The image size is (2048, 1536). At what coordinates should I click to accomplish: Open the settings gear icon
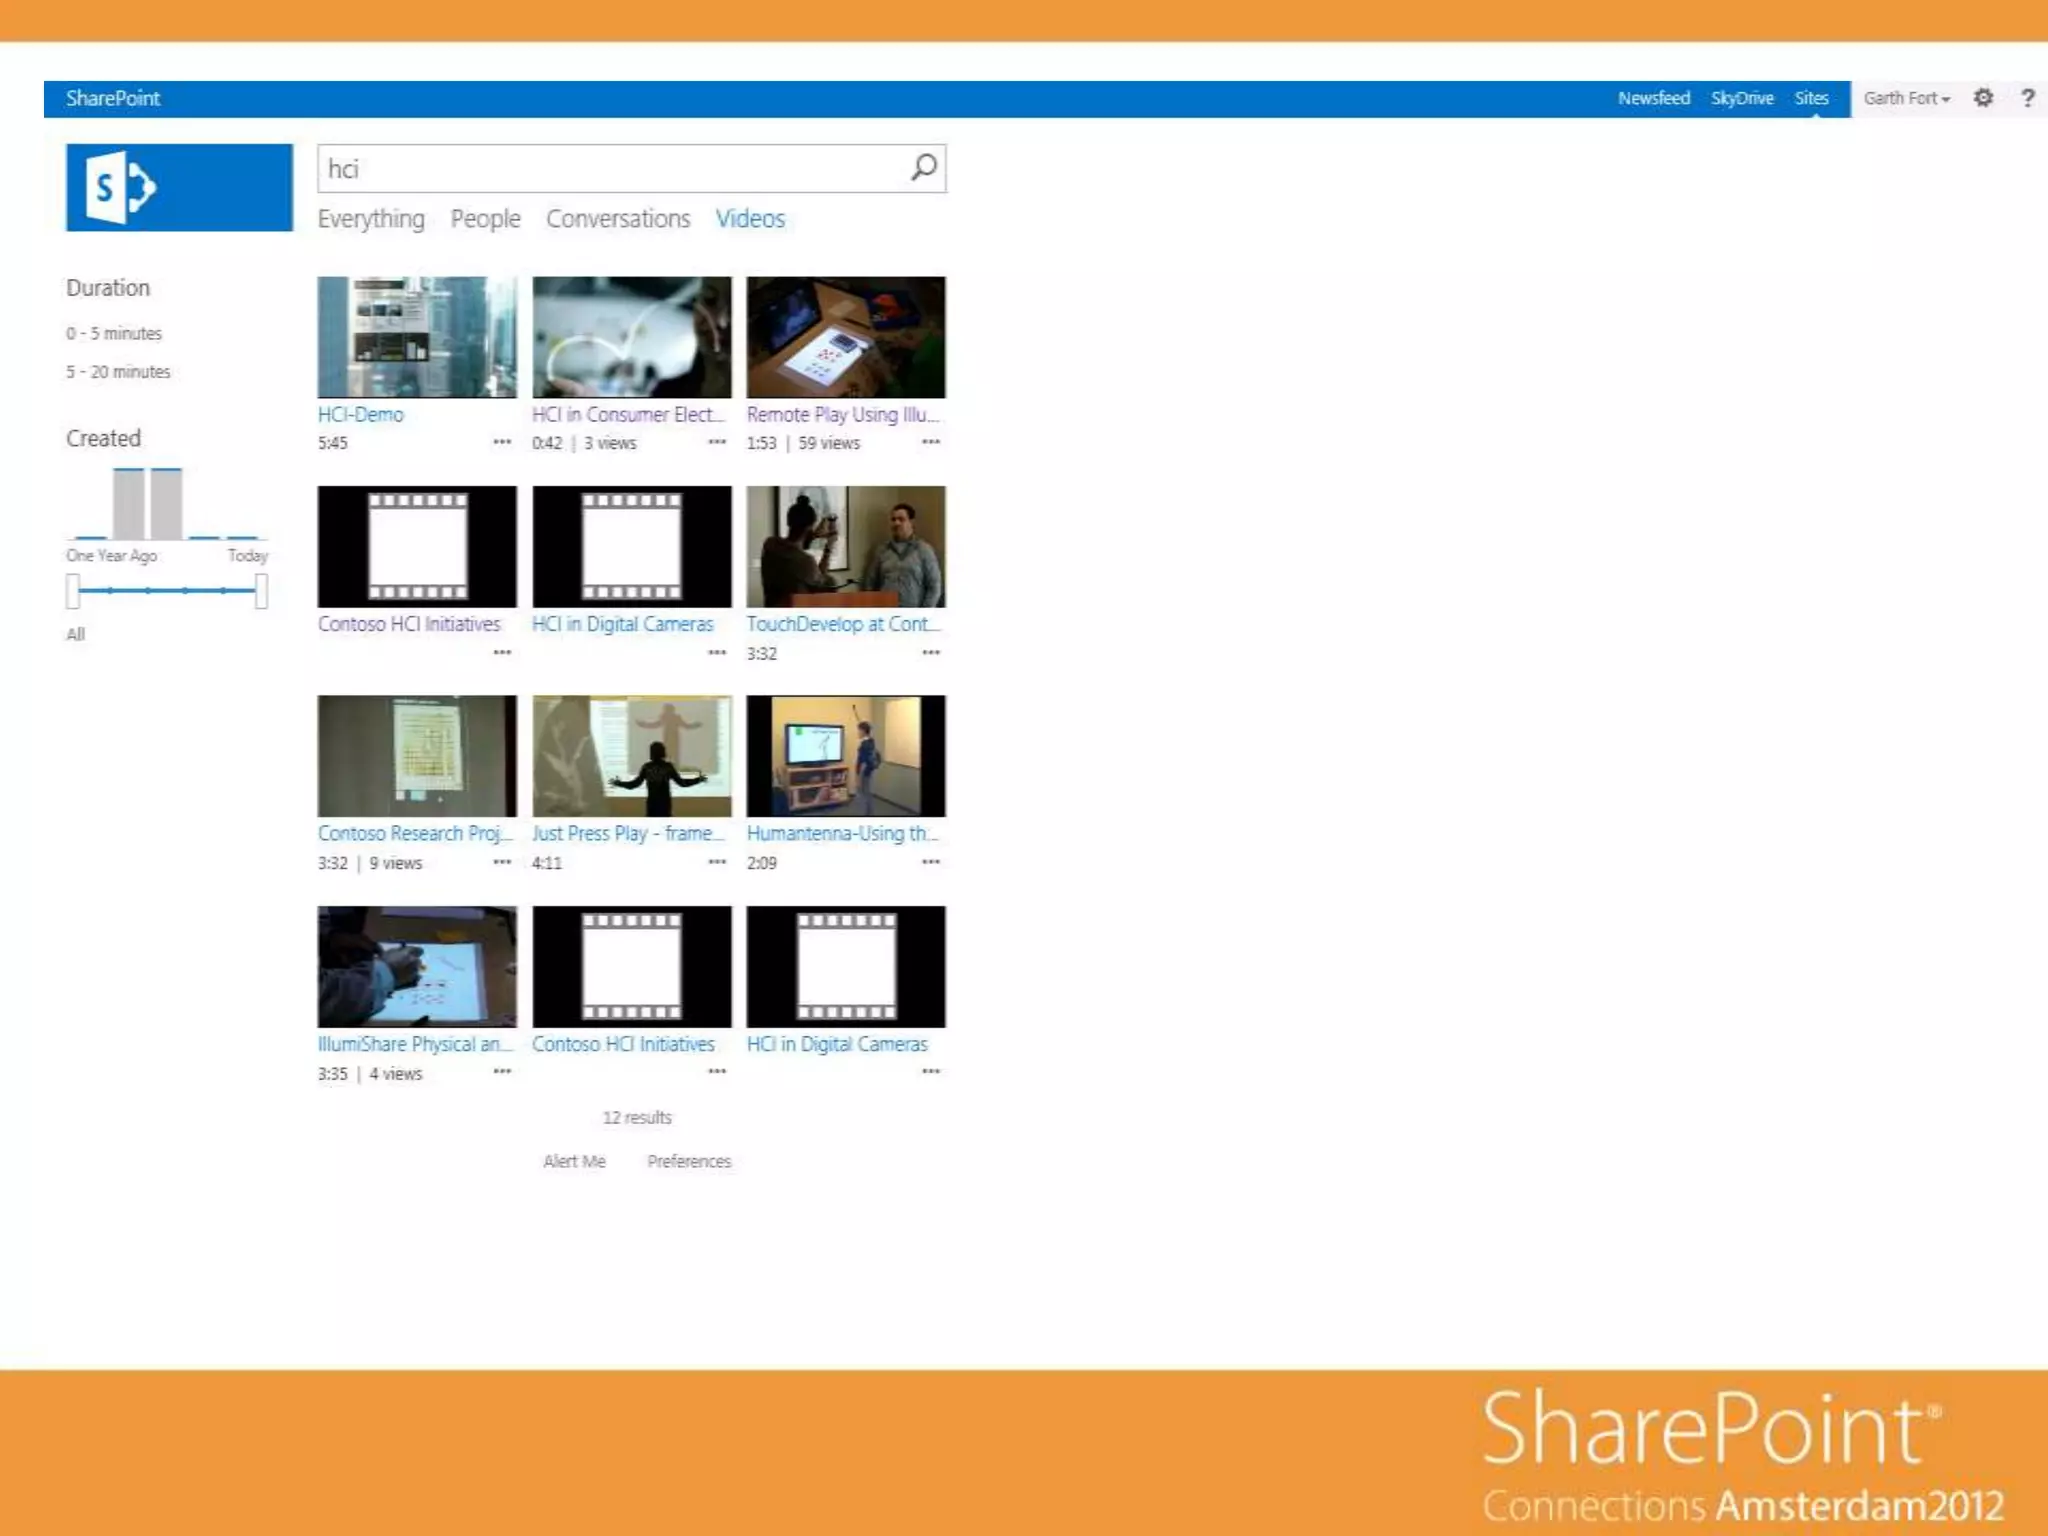coord(1983,98)
